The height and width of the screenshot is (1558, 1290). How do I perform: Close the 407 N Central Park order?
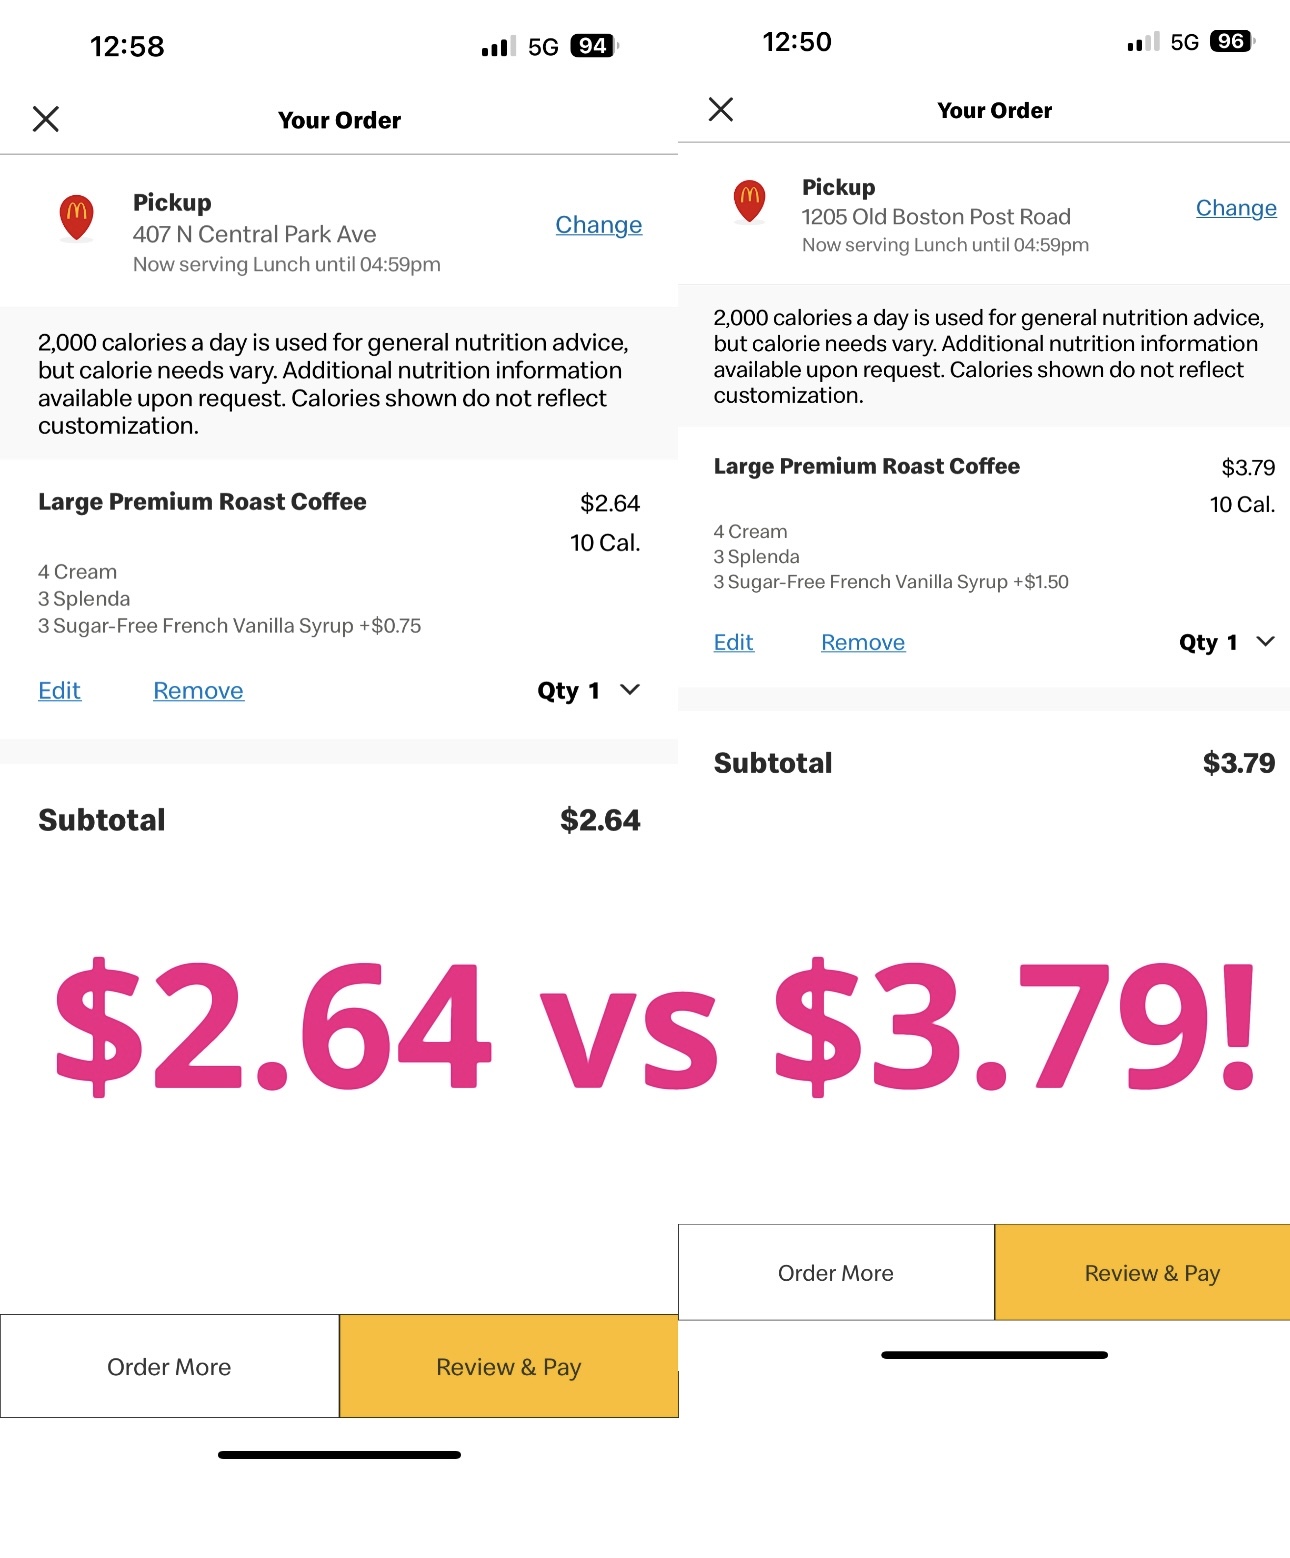click(46, 120)
